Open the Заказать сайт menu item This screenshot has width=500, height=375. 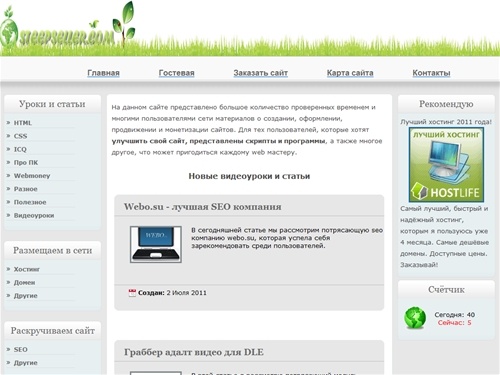click(260, 73)
